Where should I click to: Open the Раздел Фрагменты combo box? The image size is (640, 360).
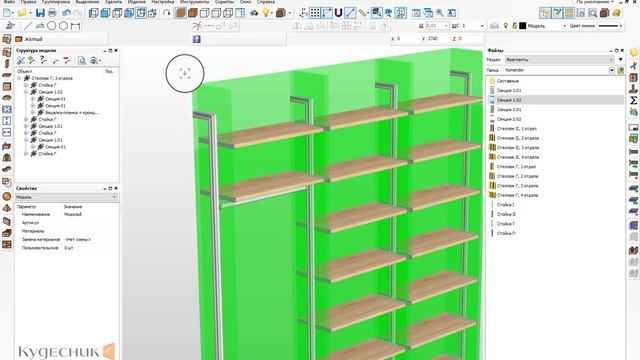tap(559, 60)
